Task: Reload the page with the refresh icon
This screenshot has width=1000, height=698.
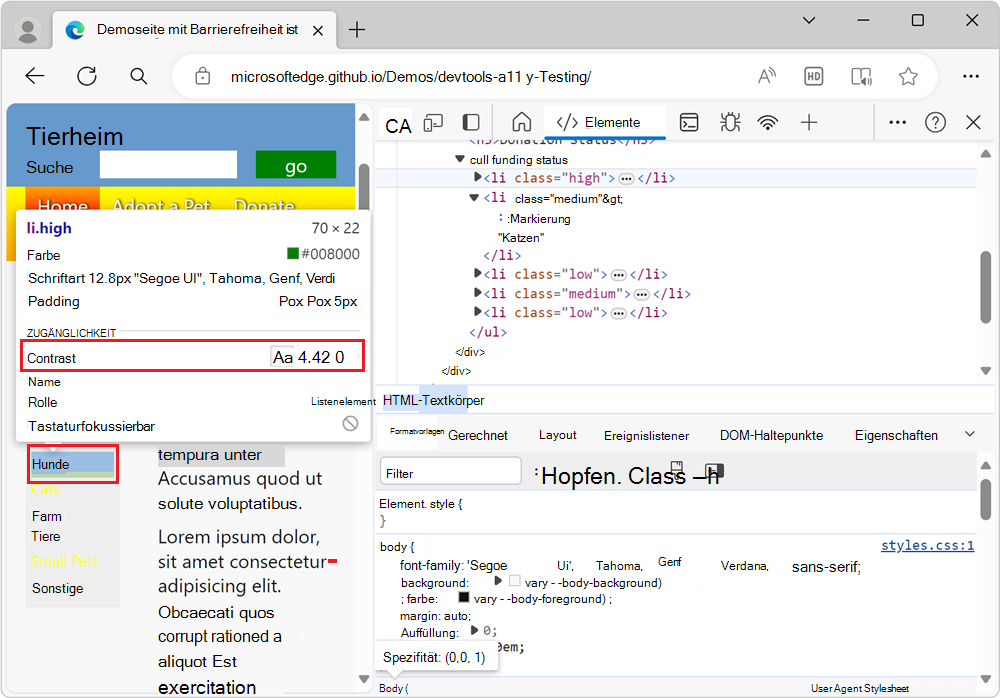Action: (x=87, y=77)
